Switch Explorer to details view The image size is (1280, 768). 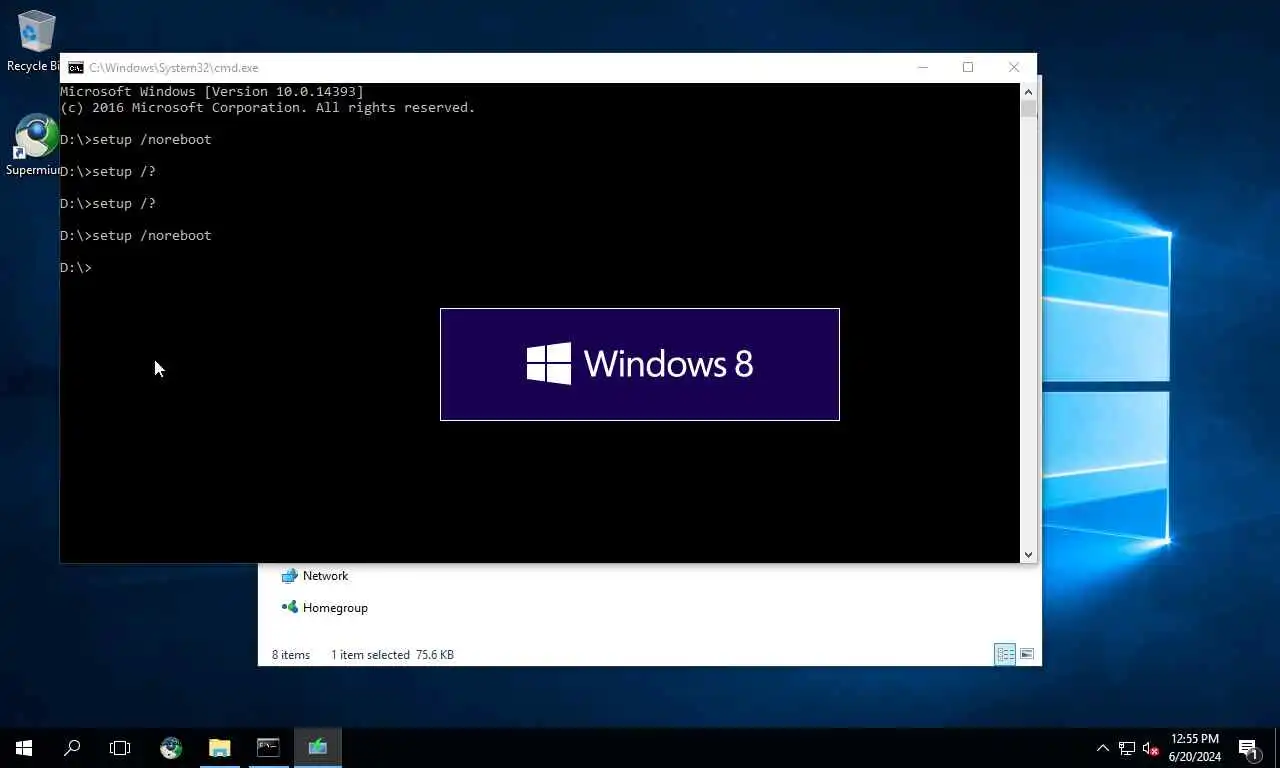click(1005, 655)
